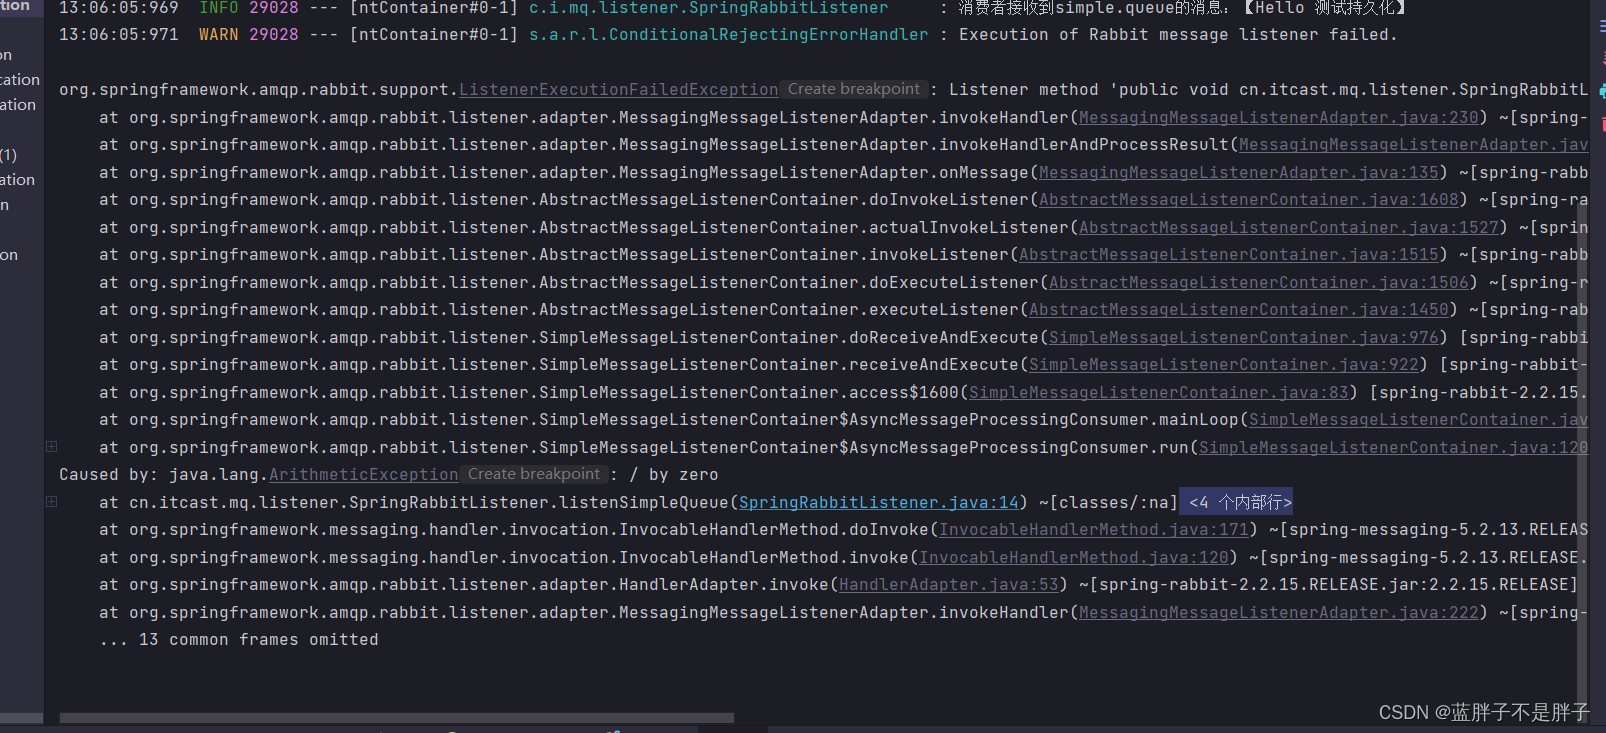Open SimpleMessageListenerContainer.java:922 link

[1223, 365]
